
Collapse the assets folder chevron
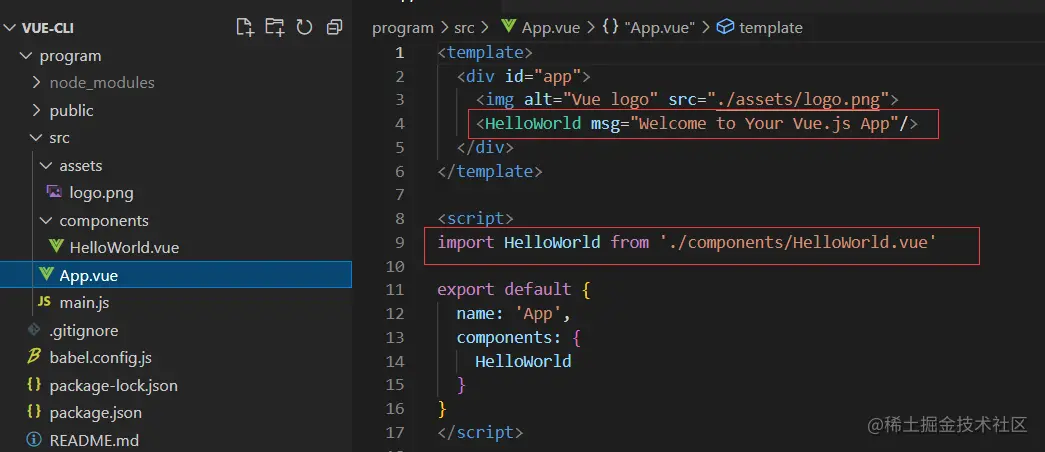46,165
